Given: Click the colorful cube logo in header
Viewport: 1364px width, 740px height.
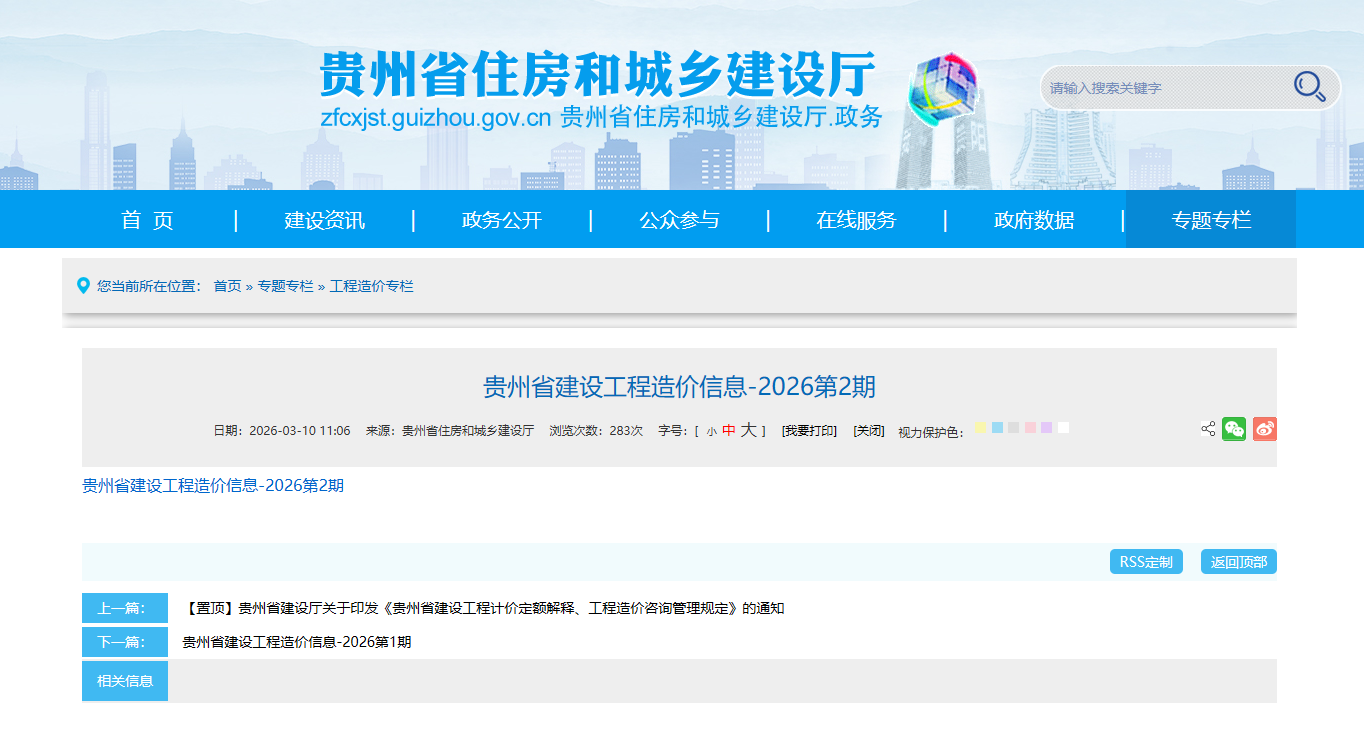Looking at the screenshot, I should point(942,88).
